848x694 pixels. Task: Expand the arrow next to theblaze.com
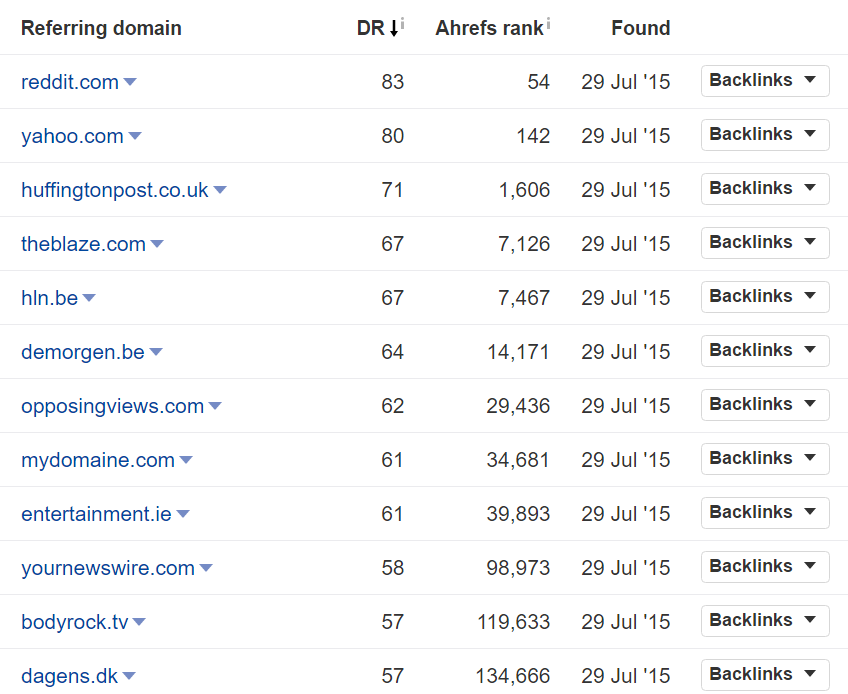click(x=157, y=244)
